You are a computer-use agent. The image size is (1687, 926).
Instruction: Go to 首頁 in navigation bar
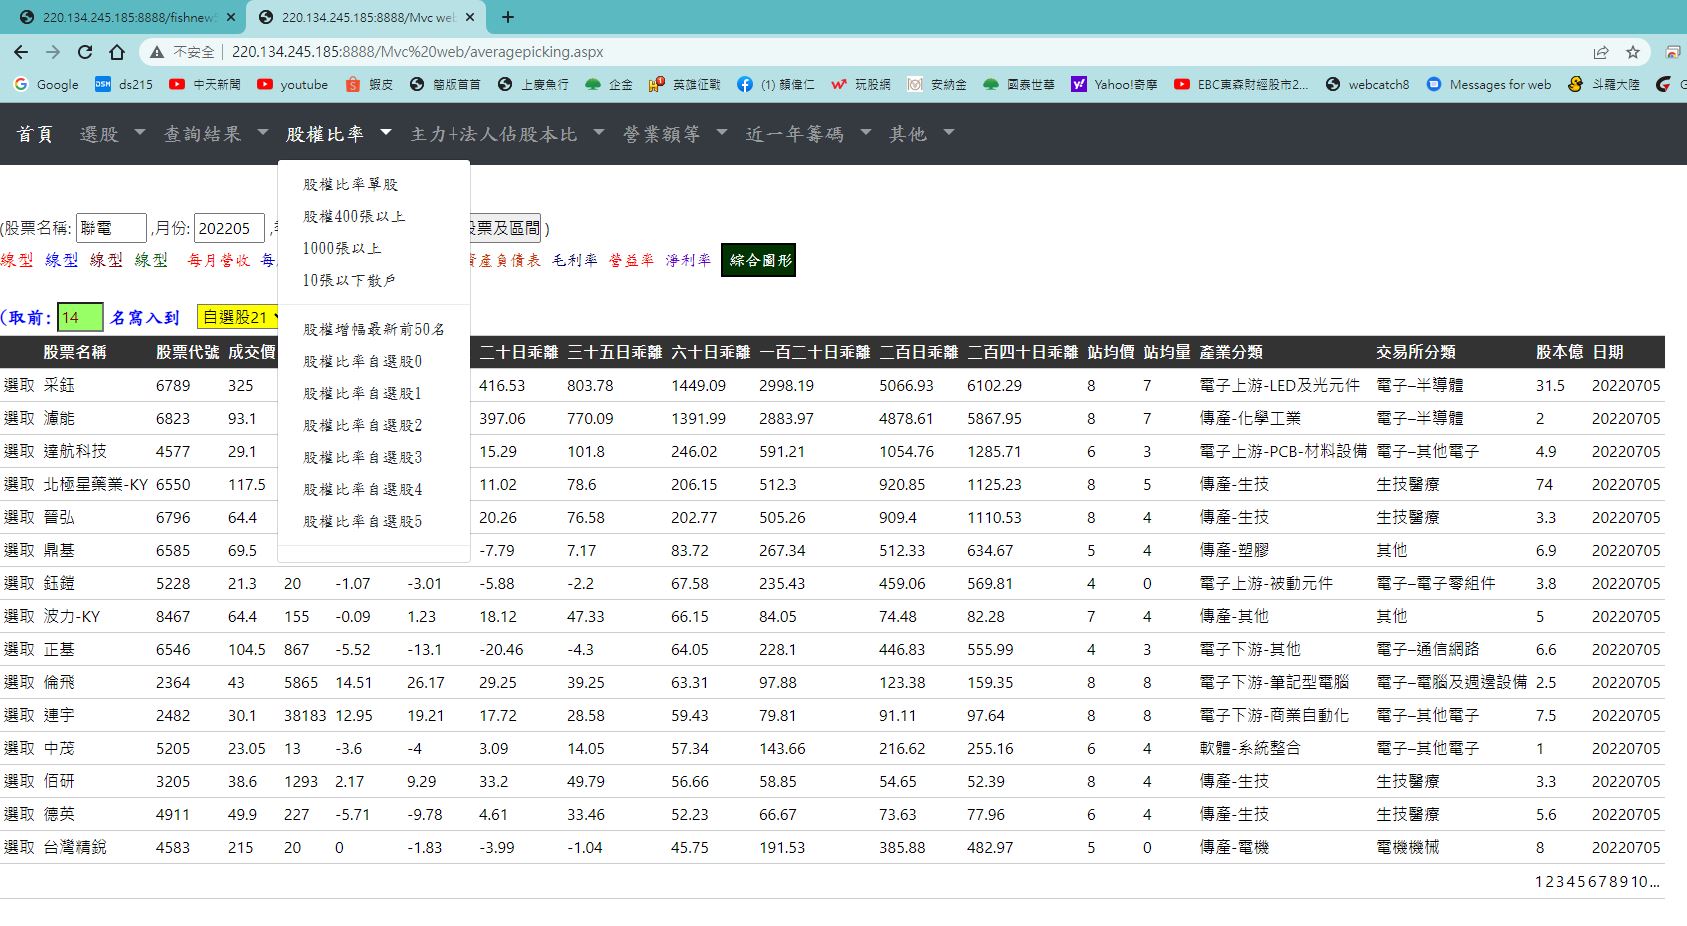click(35, 134)
